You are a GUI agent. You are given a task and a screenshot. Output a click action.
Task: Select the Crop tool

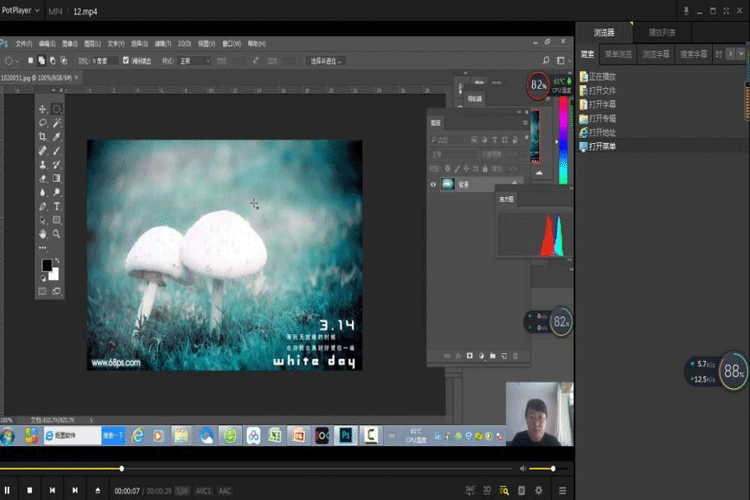pyautogui.click(x=42, y=137)
